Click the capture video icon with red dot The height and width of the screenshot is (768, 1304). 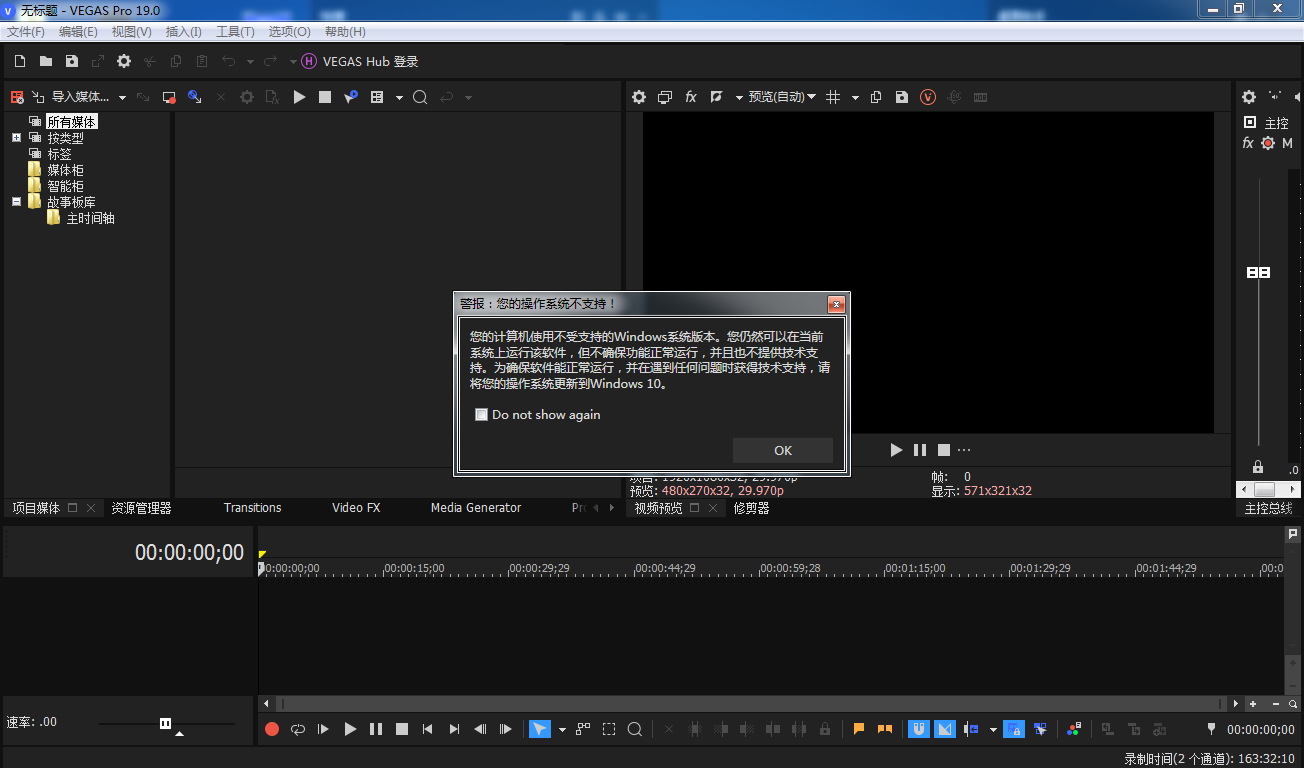point(169,97)
